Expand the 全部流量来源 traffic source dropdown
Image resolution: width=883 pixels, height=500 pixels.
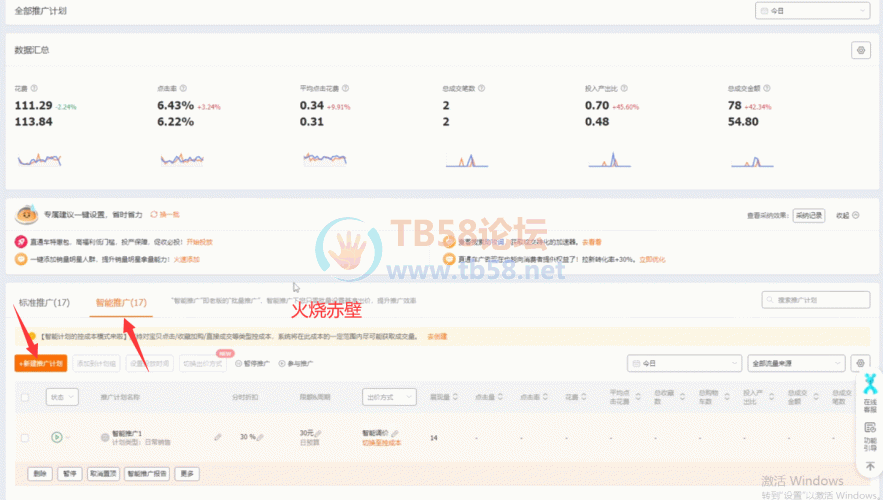[793, 363]
